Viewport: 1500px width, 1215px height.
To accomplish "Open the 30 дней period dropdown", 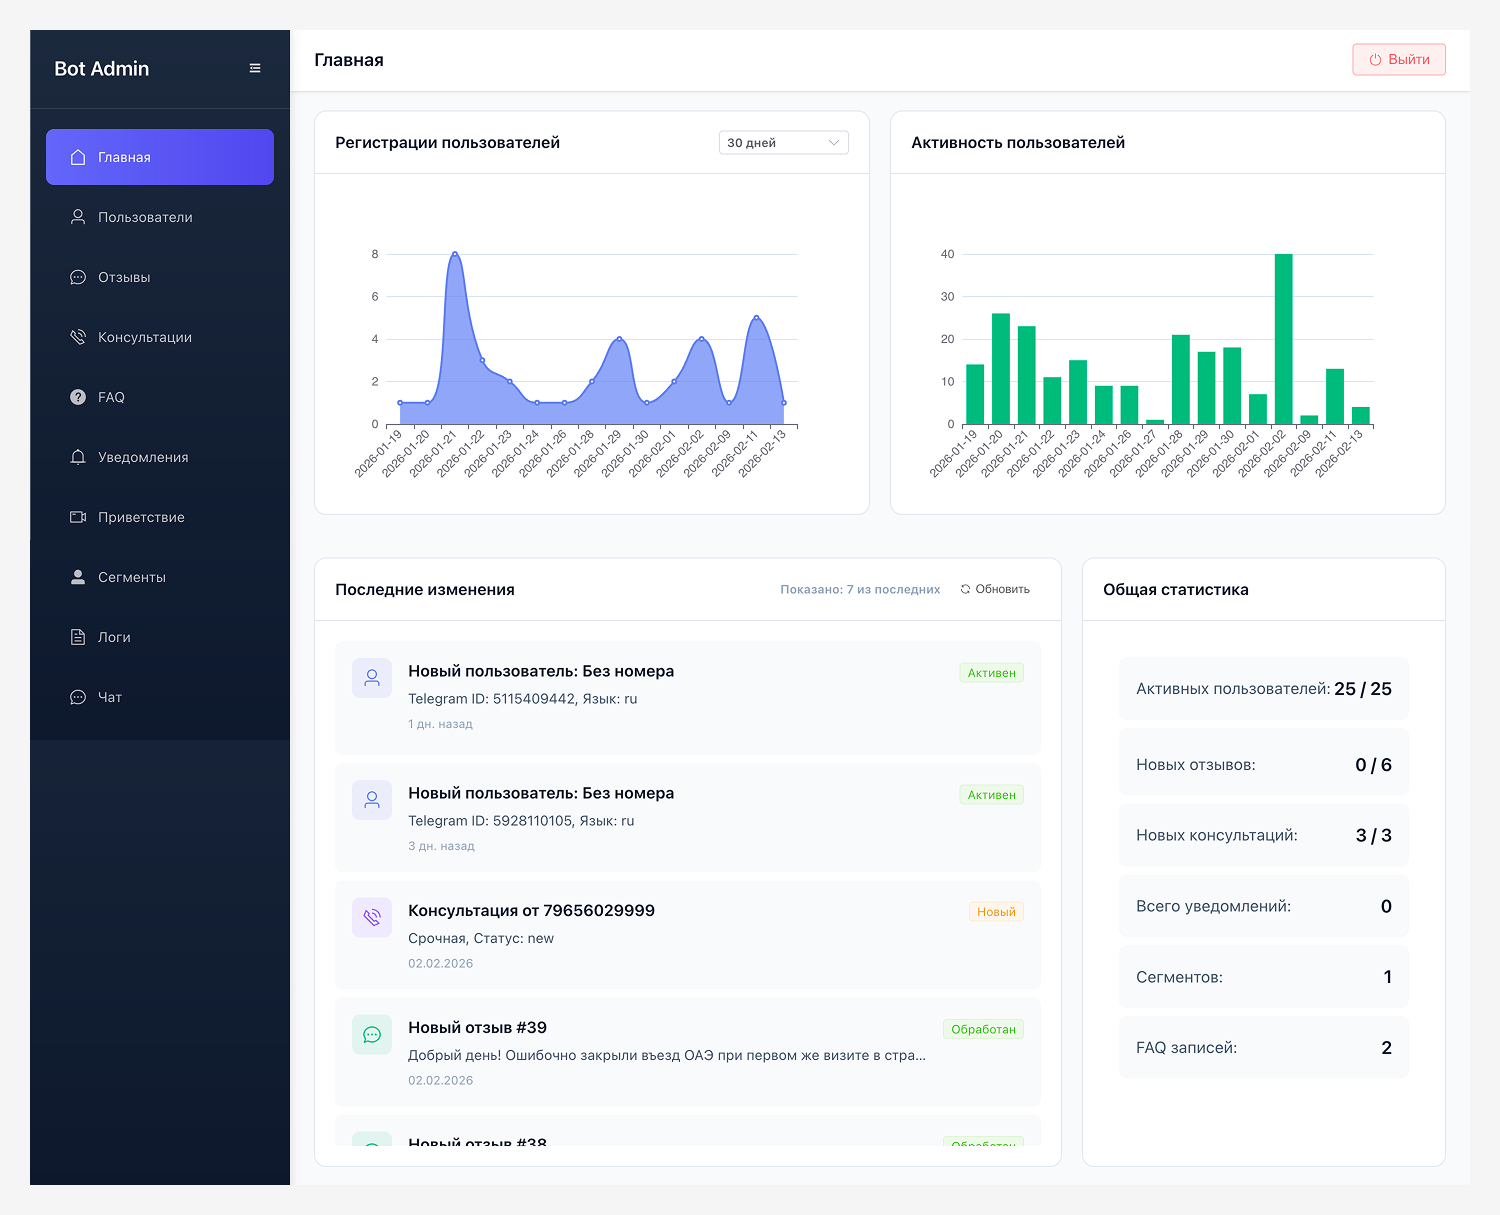I will (783, 143).
